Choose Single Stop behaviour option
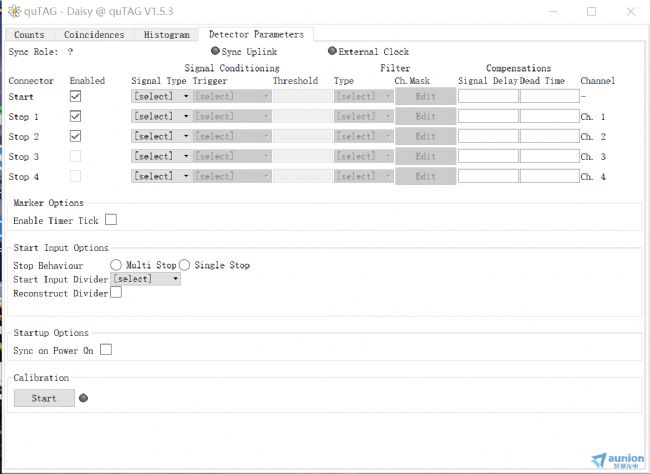Viewport: 650px width, 474px height. [x=184, y=265]
